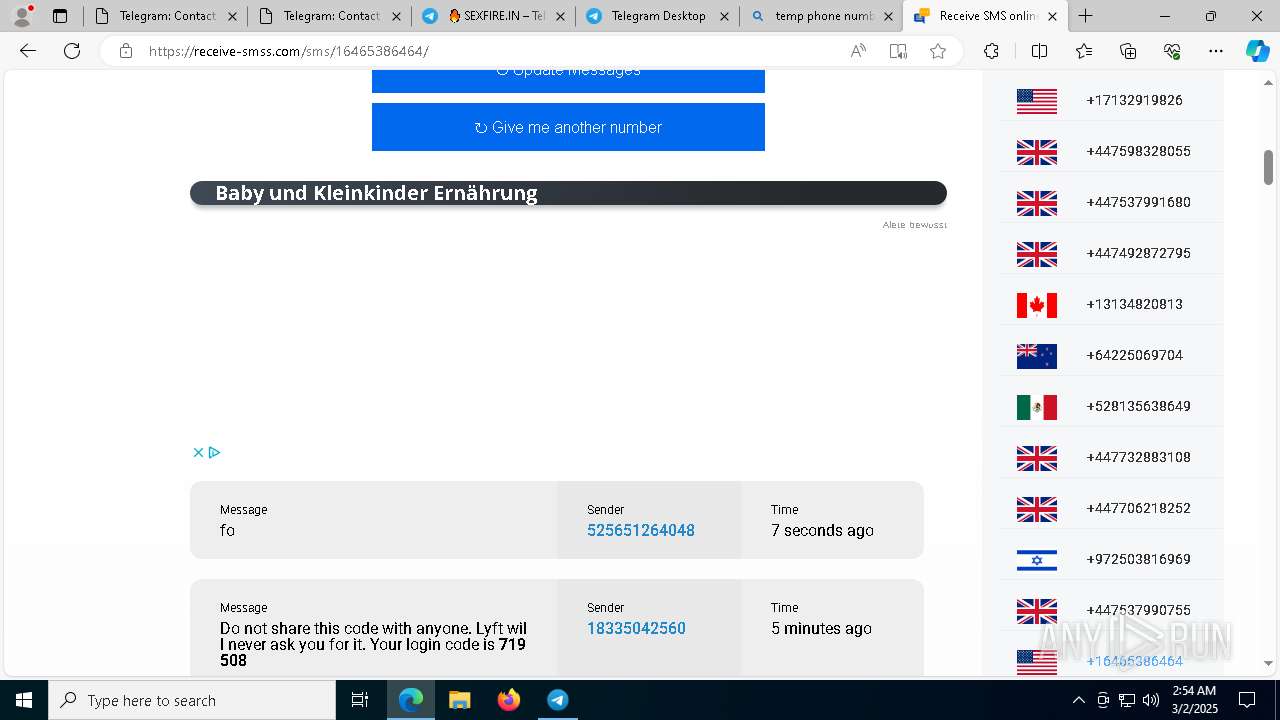Select Israeli number +972503816969

[1138, 559]
